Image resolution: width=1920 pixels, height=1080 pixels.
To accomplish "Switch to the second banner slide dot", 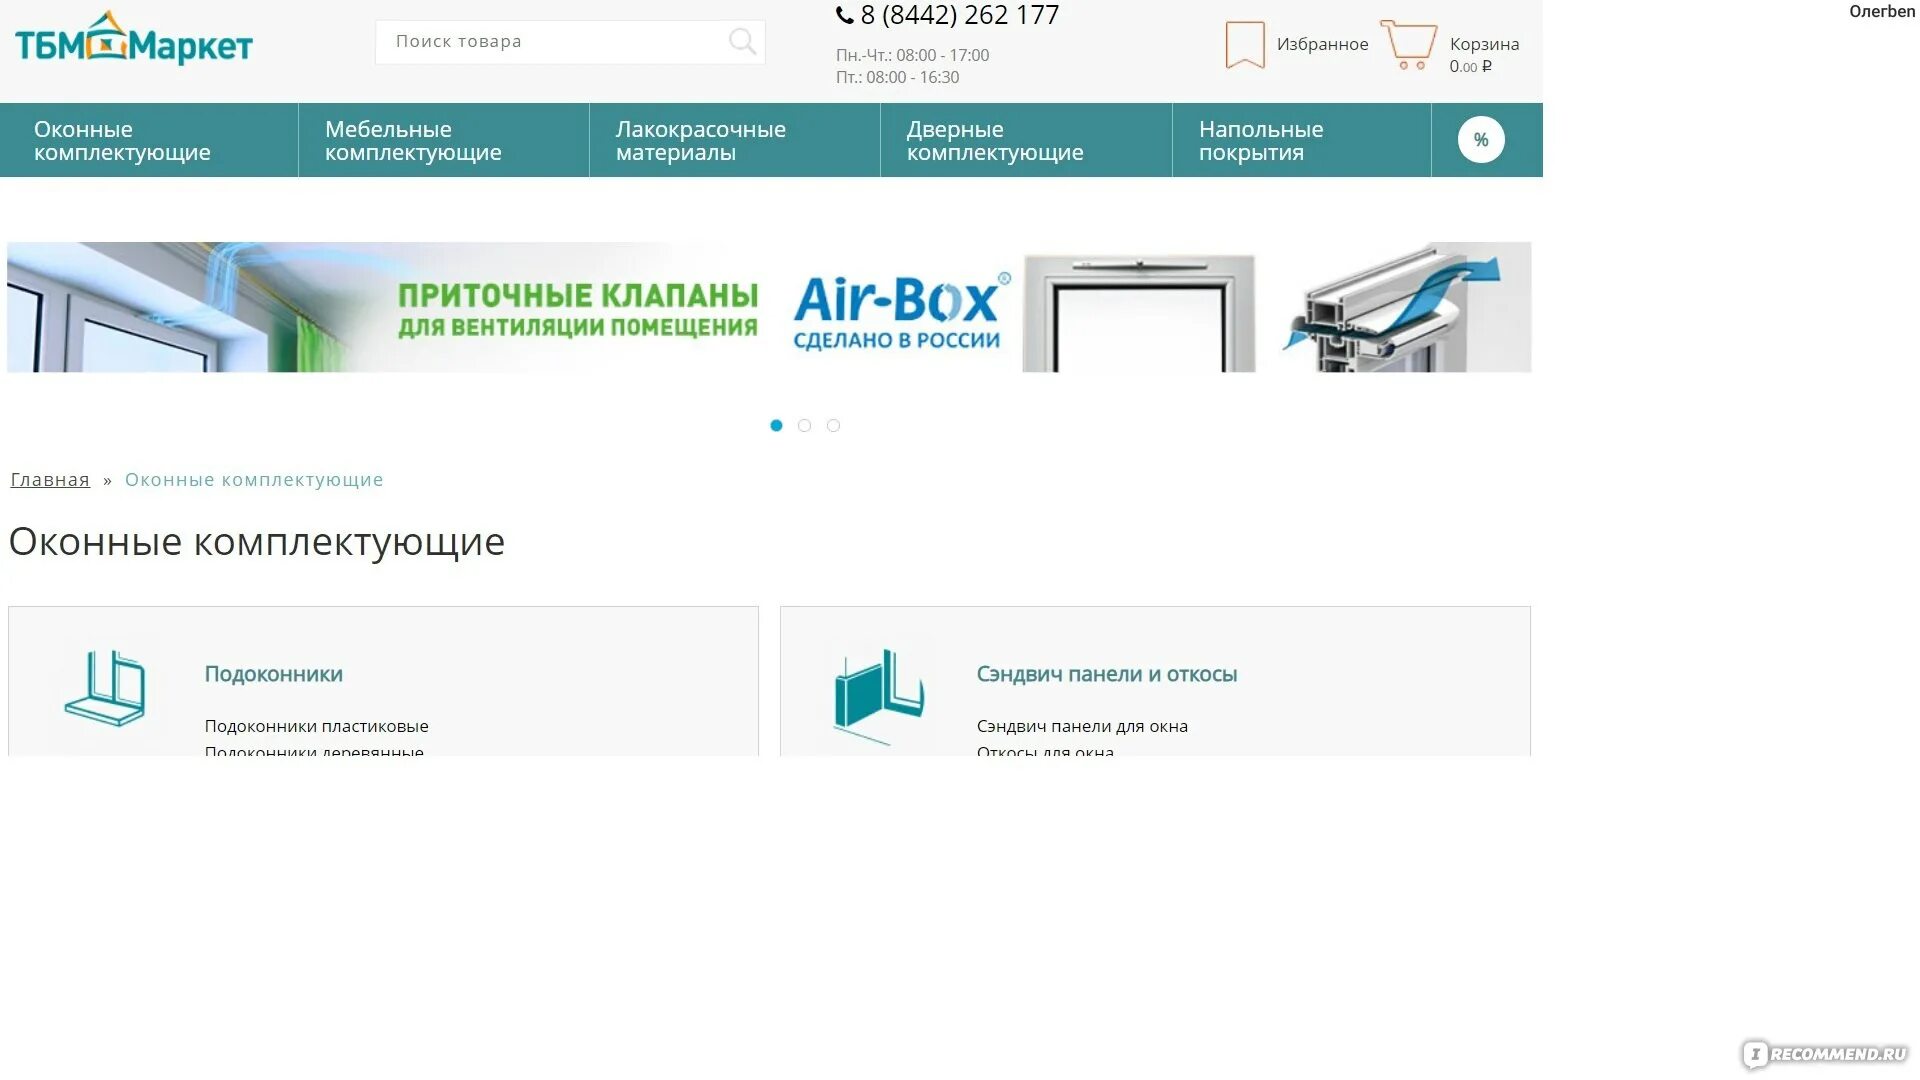I will click(804, 426).
